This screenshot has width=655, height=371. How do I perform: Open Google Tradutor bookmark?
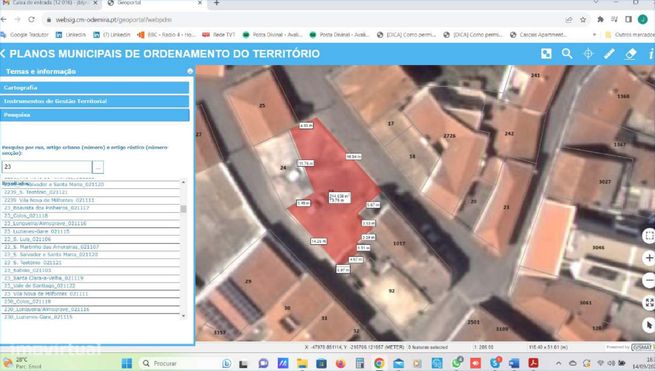(25, 35)
